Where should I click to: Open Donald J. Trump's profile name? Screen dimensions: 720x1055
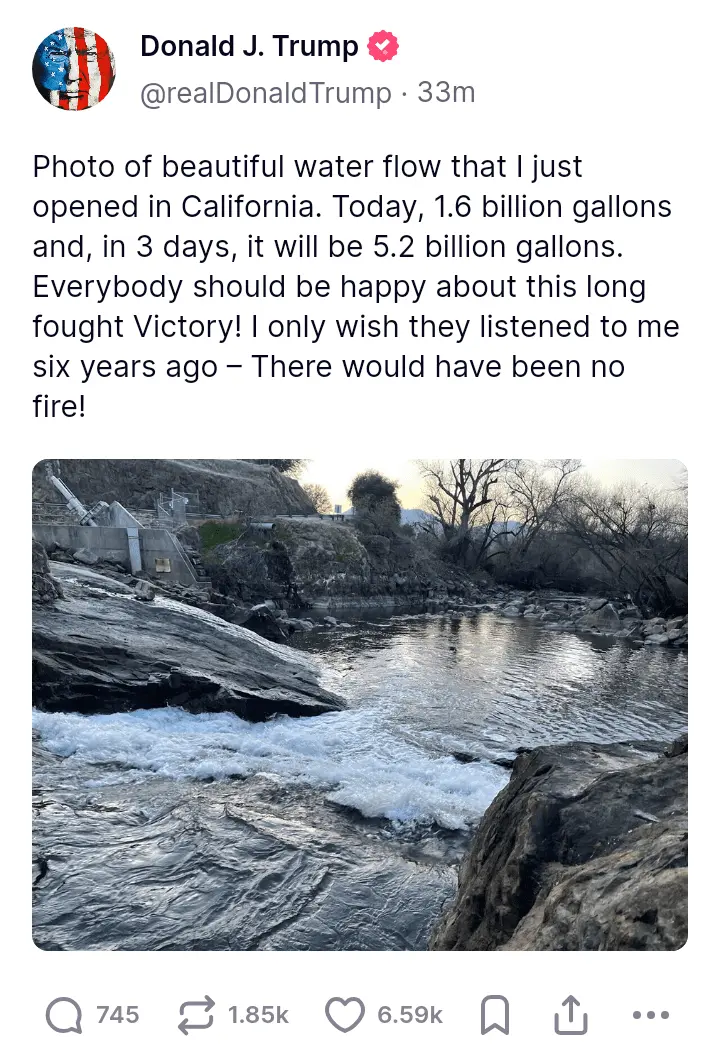[249, 46]
